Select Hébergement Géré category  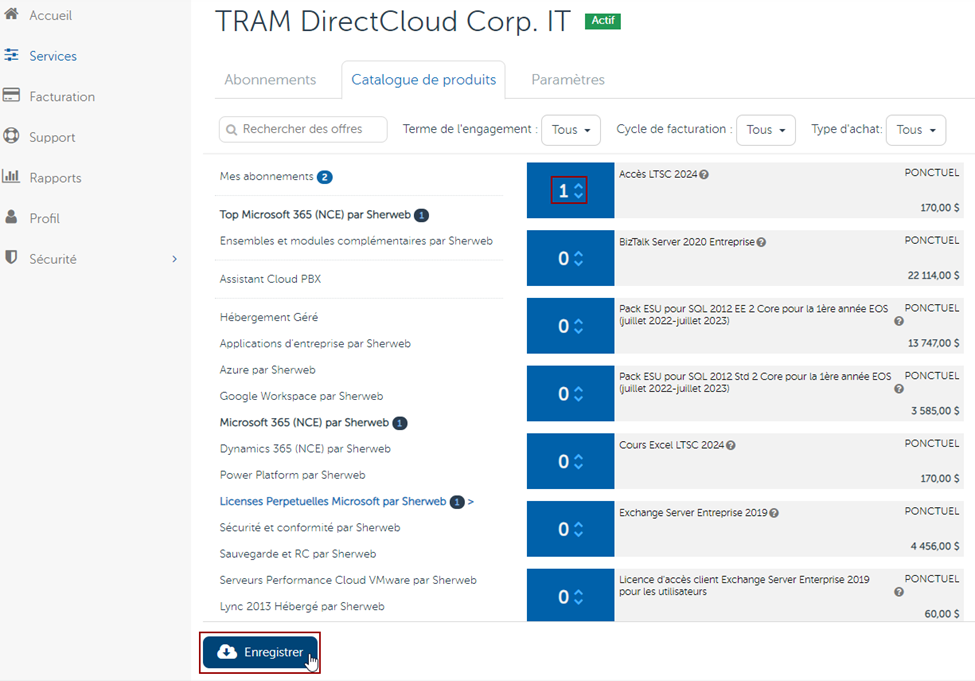click(x=269, y=317)
